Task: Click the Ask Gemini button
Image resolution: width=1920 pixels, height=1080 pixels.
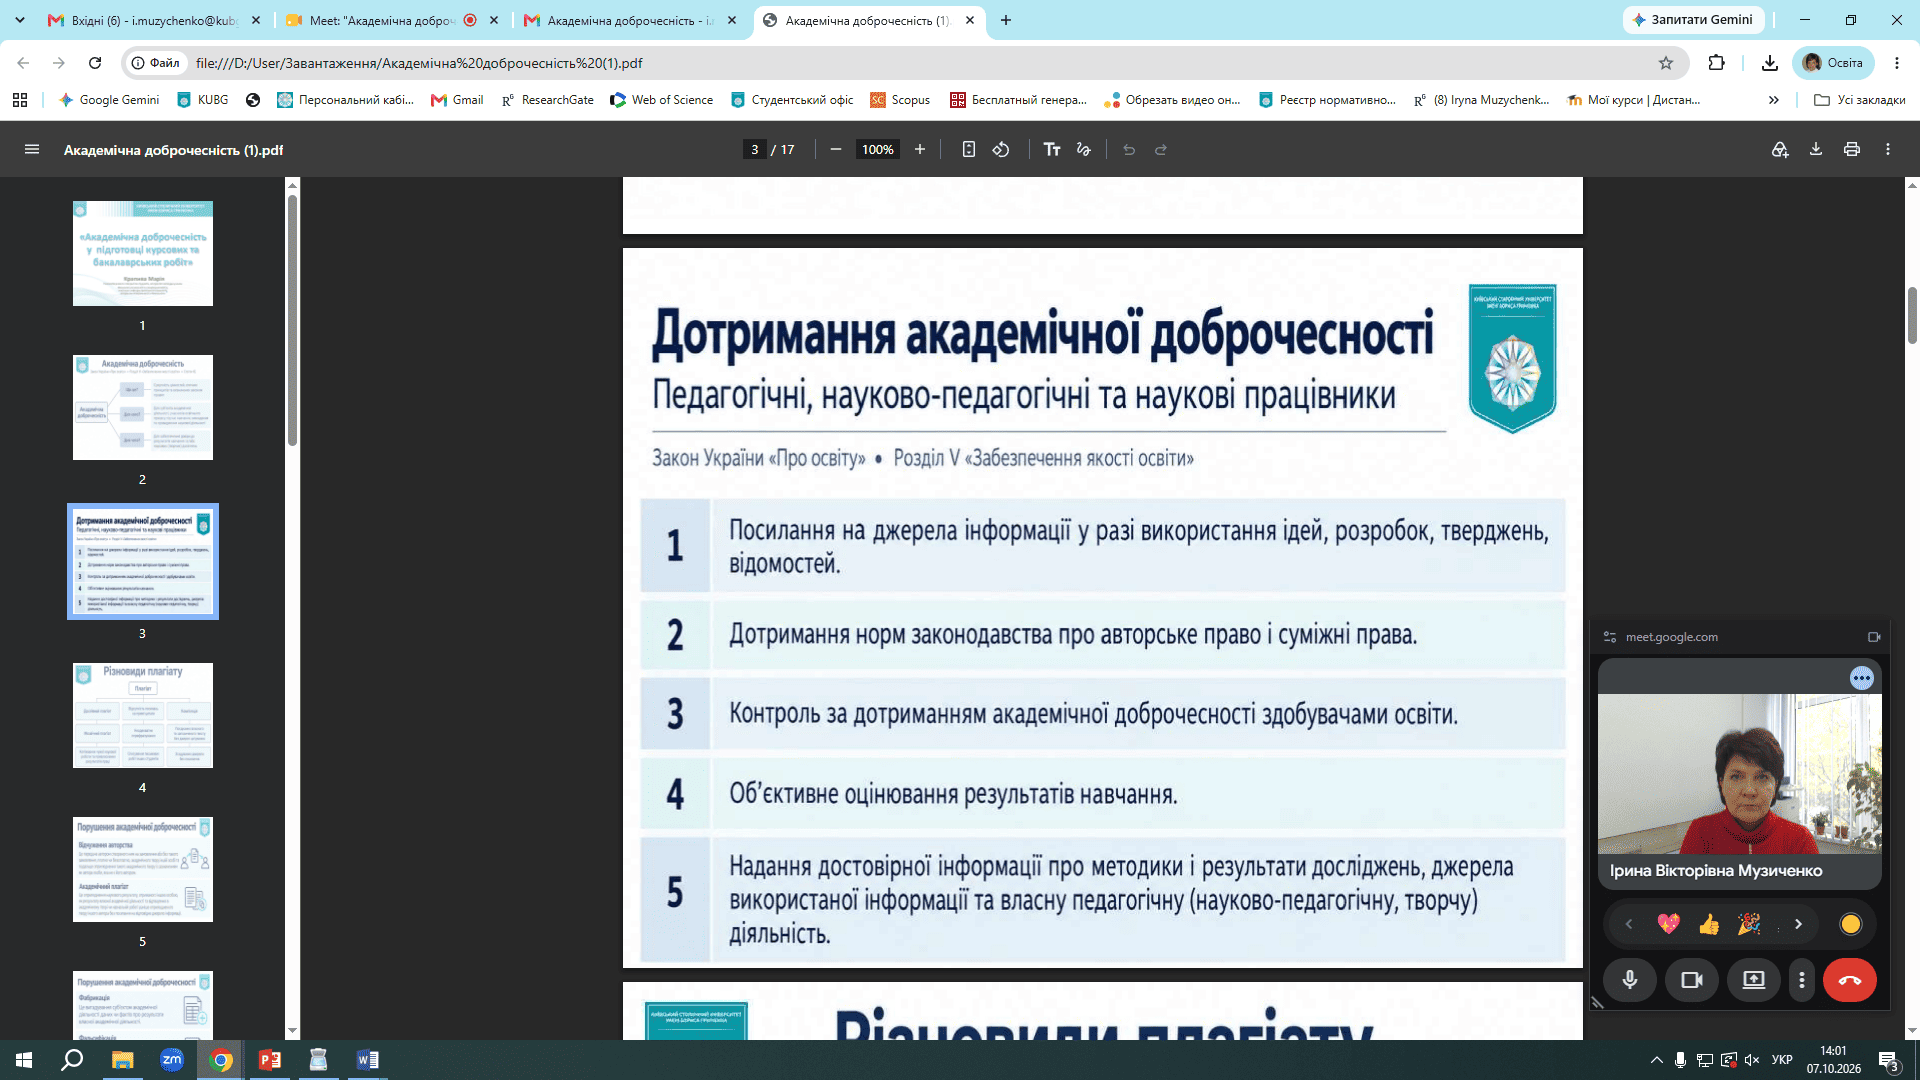Action: 1693,20
